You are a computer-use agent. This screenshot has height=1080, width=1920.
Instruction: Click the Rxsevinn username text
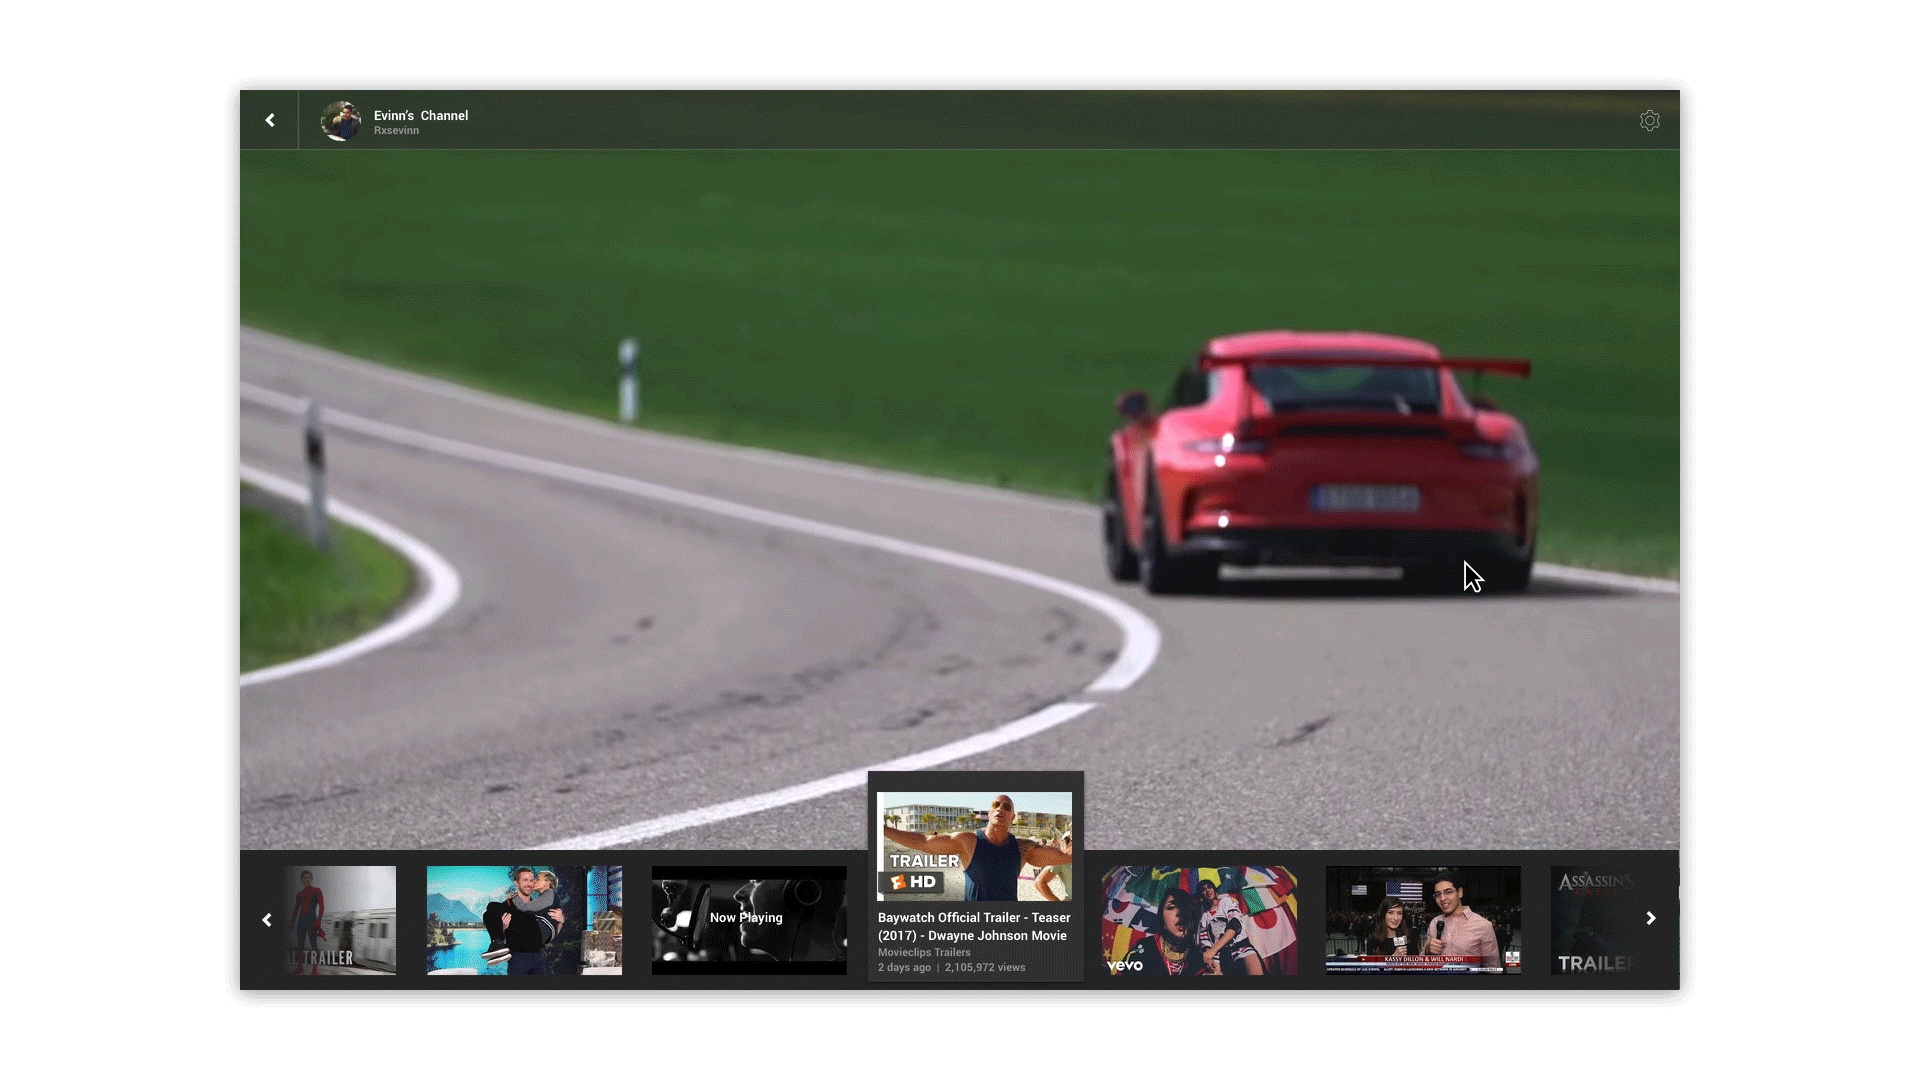[x=396, y=131]
